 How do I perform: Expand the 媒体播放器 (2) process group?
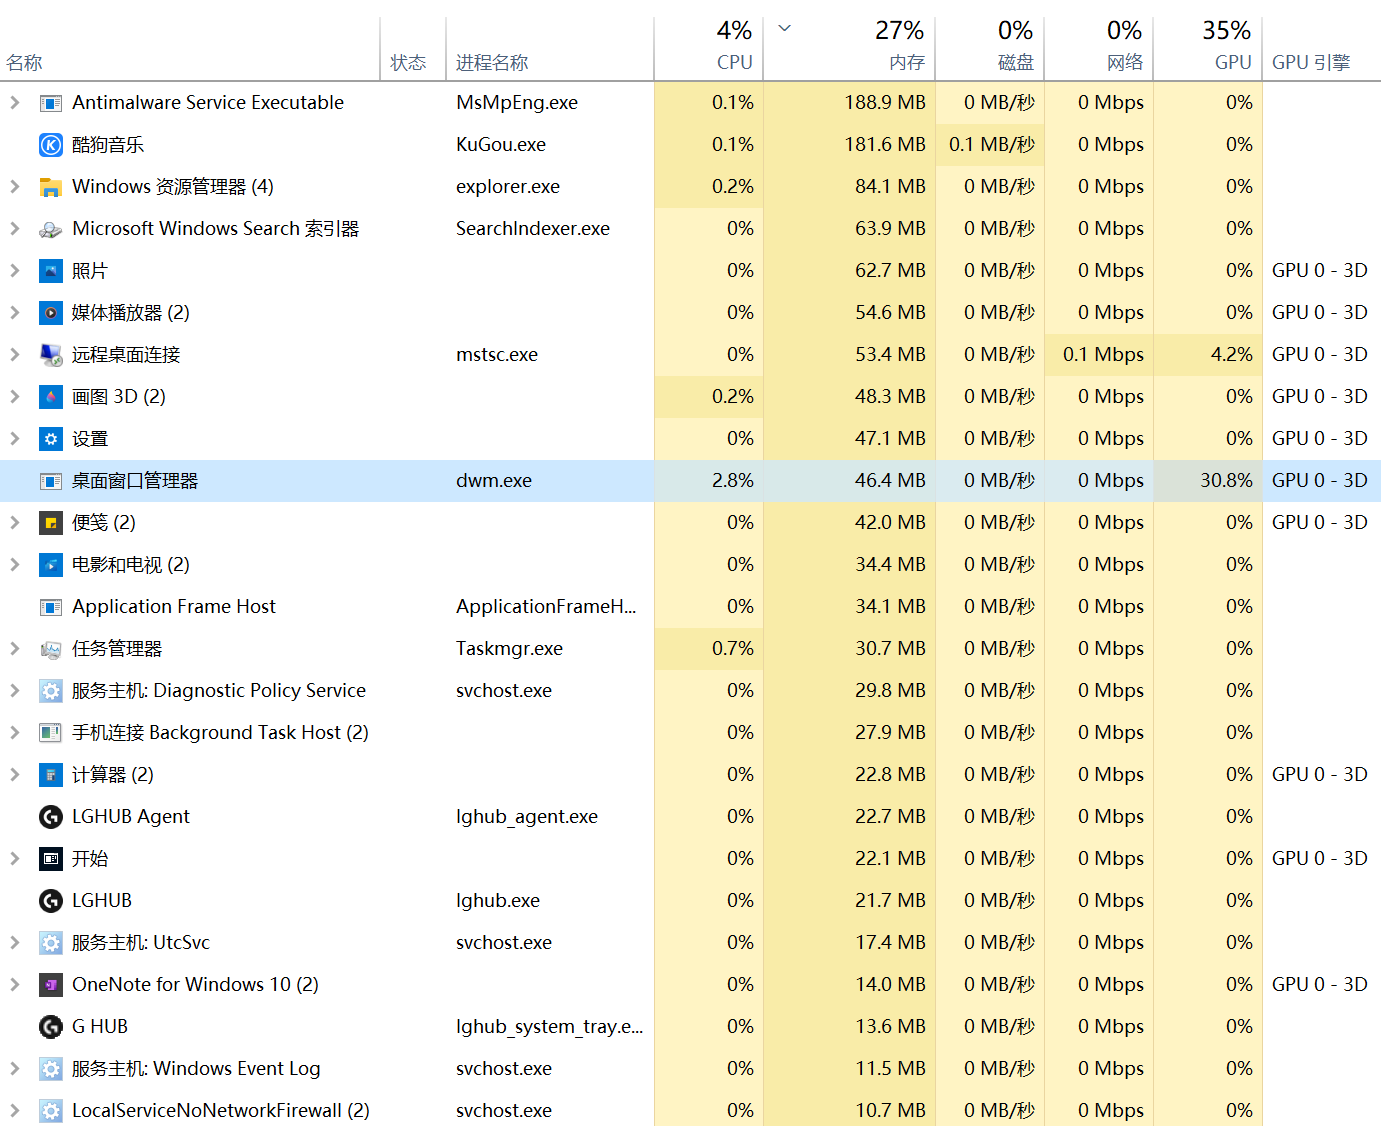(14, 312)
